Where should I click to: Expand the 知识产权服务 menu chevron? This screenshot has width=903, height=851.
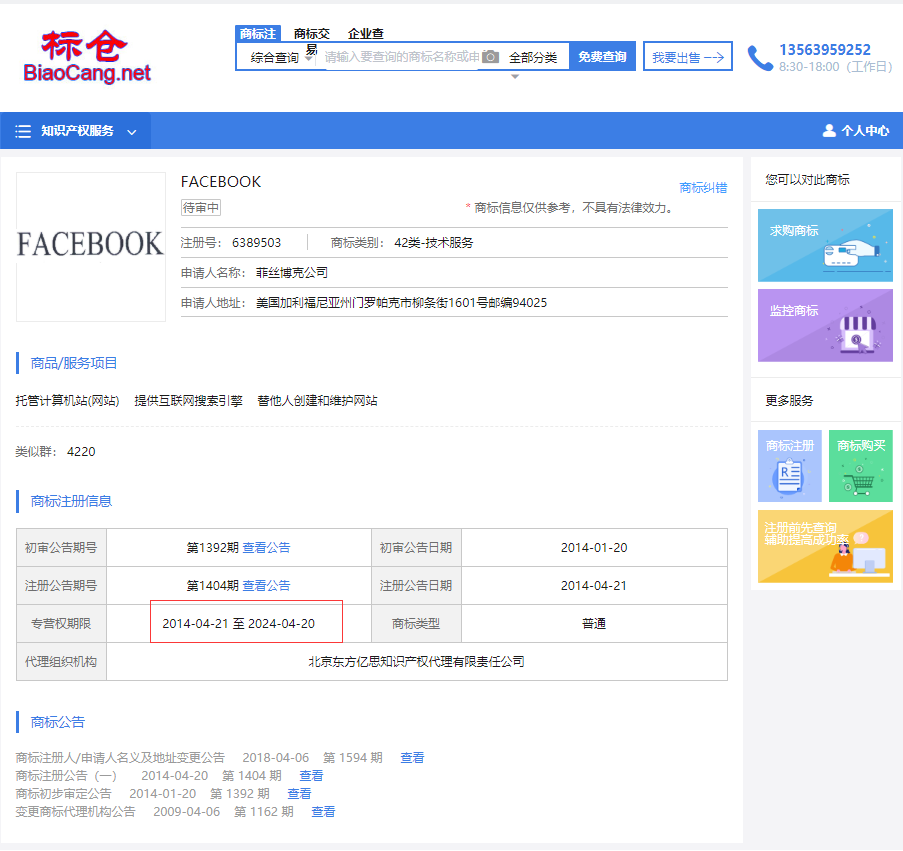[132, 132]
